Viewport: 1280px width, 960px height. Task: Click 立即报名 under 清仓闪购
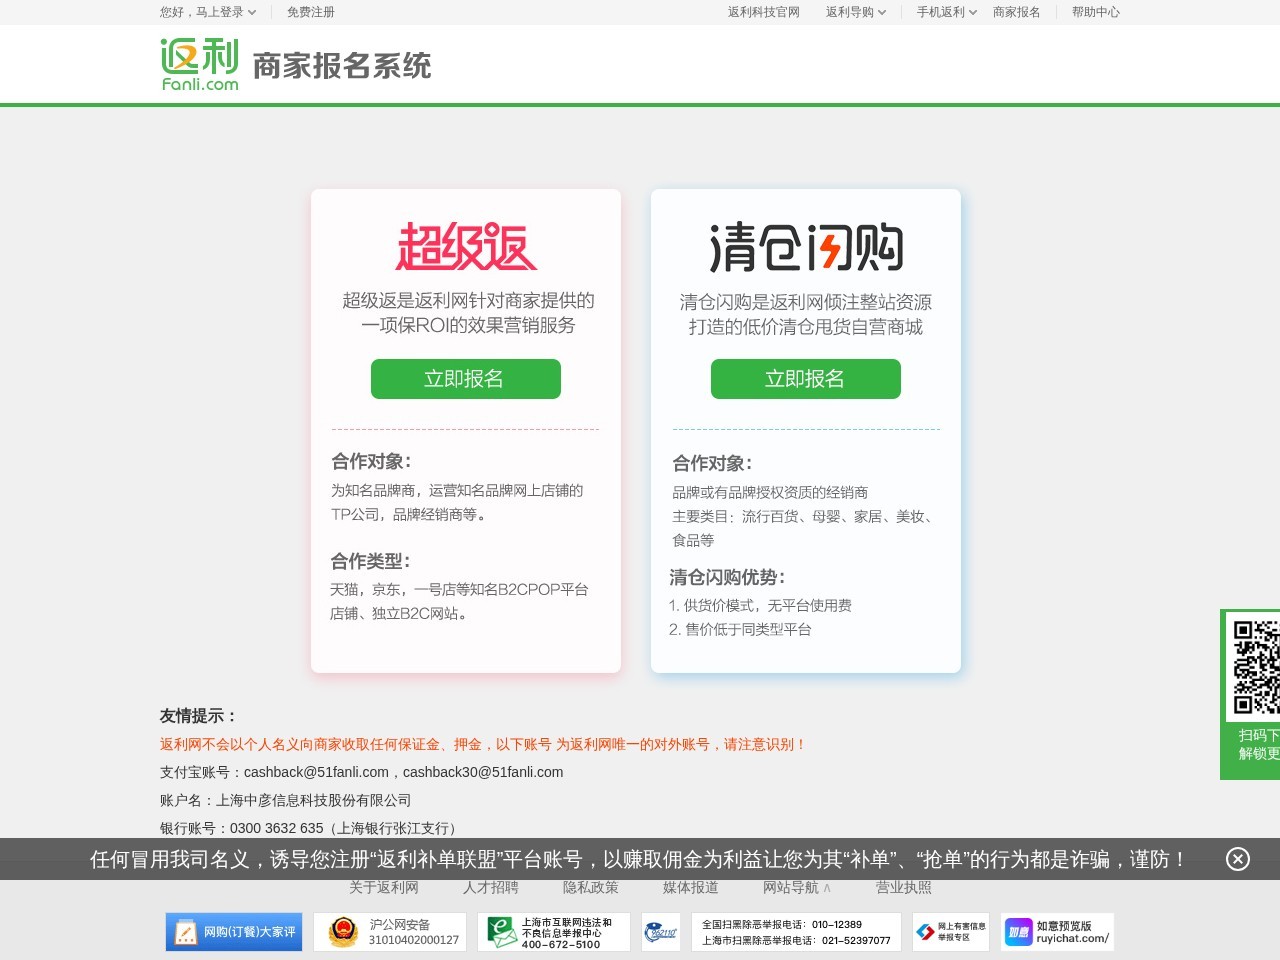coord(806,379)
